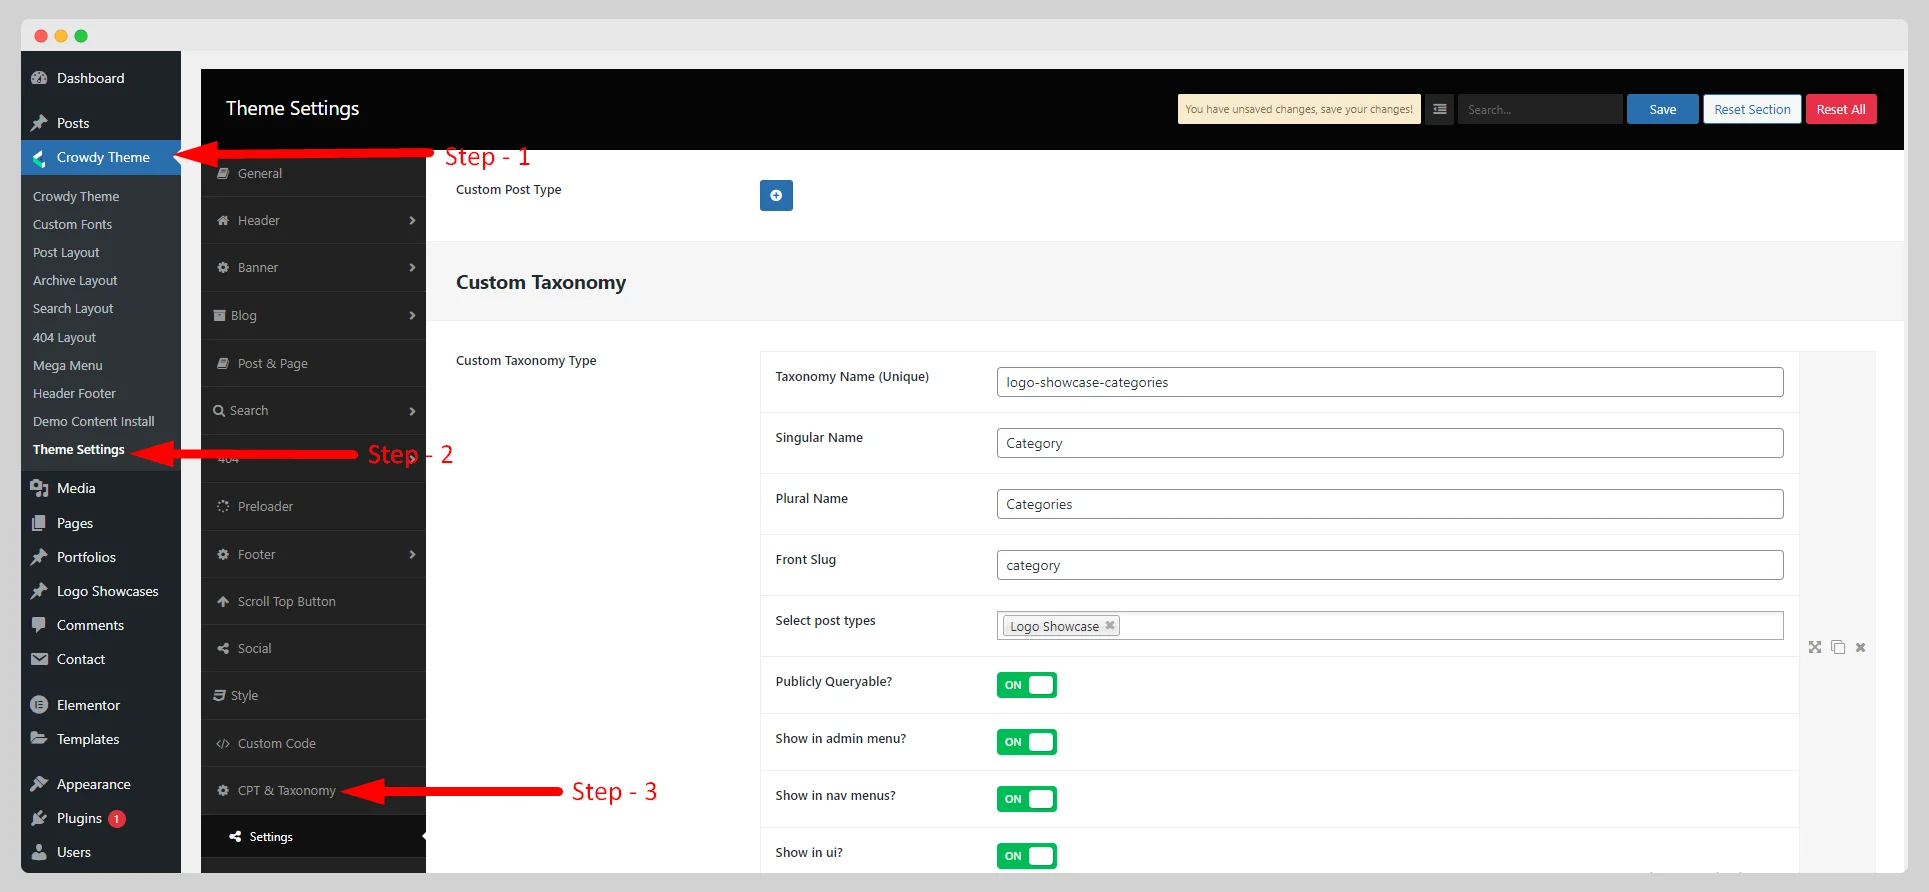This screenshot has width=1929, height=892.
Task: Open Theme Settings submenu link
Action: pyautogui.click(x=78, y=450)
